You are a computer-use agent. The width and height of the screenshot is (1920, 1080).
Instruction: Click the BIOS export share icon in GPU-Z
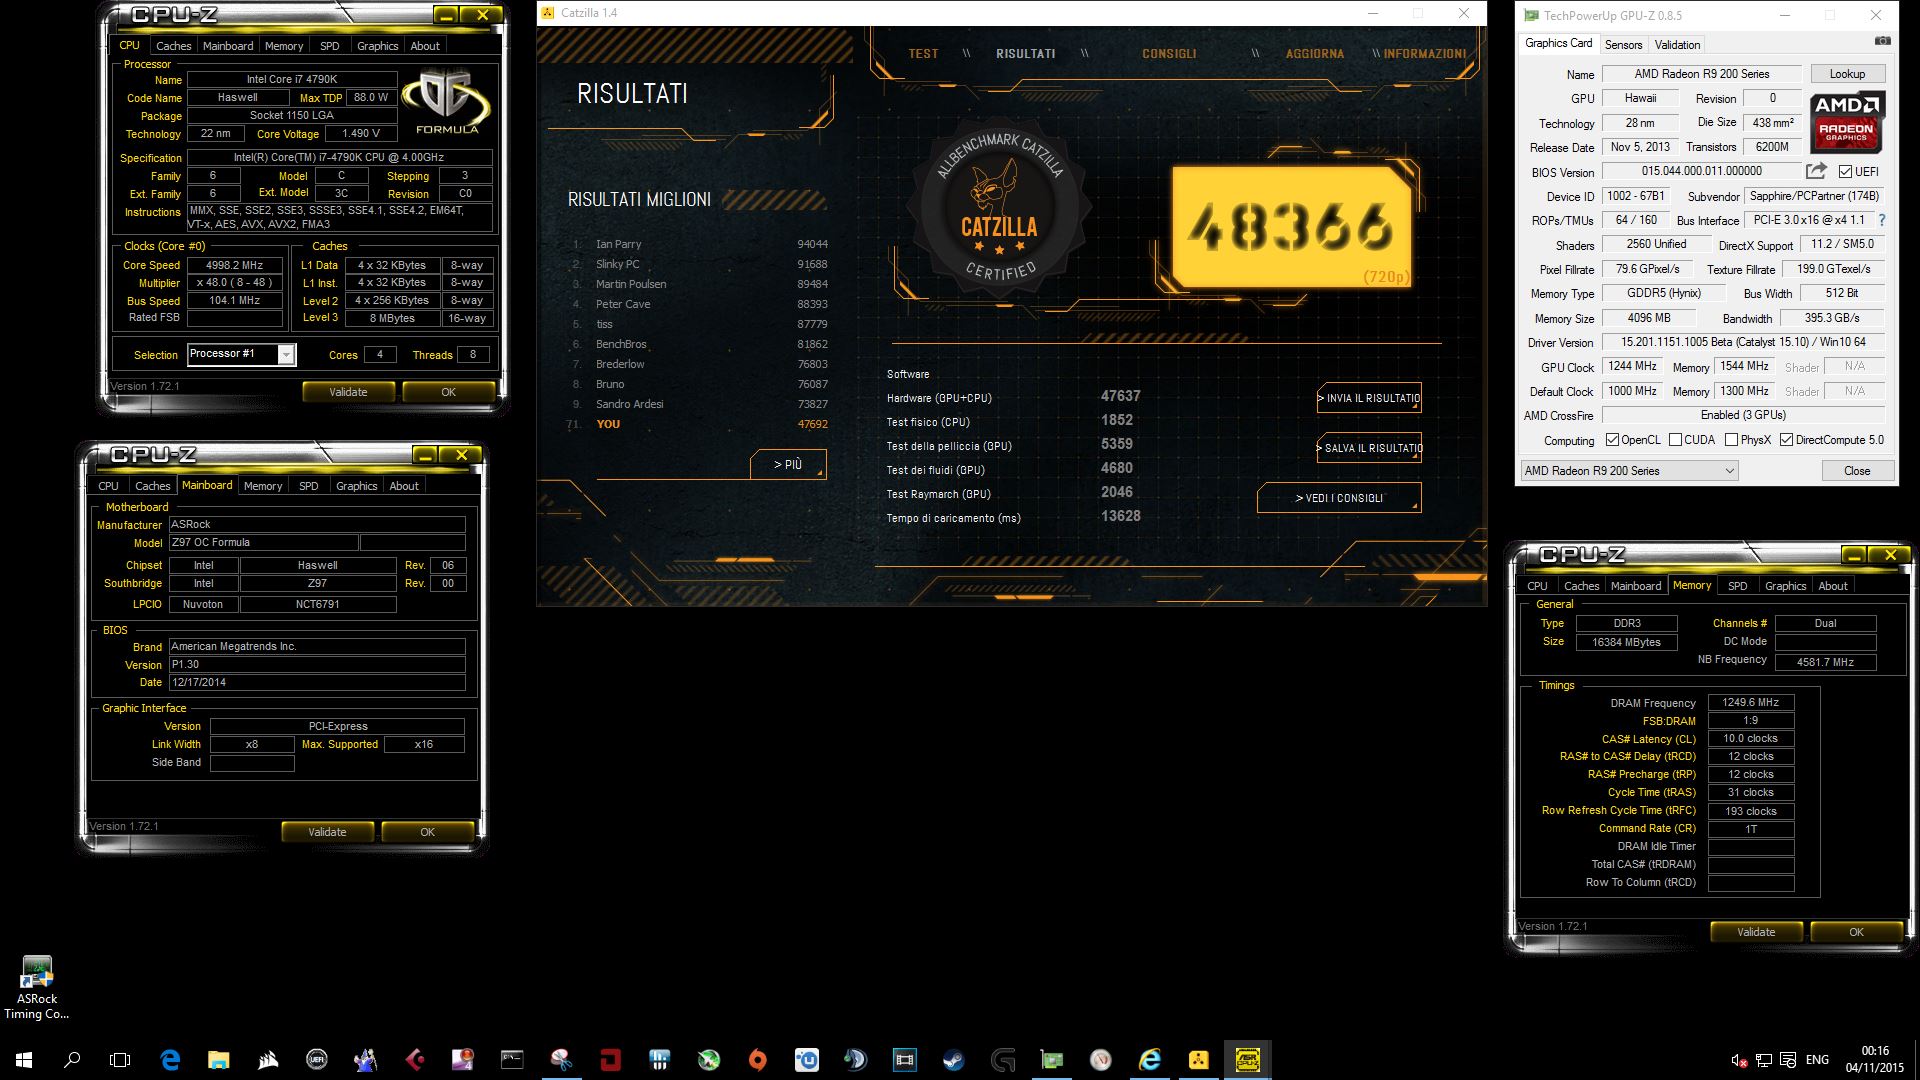[1816, 171]
